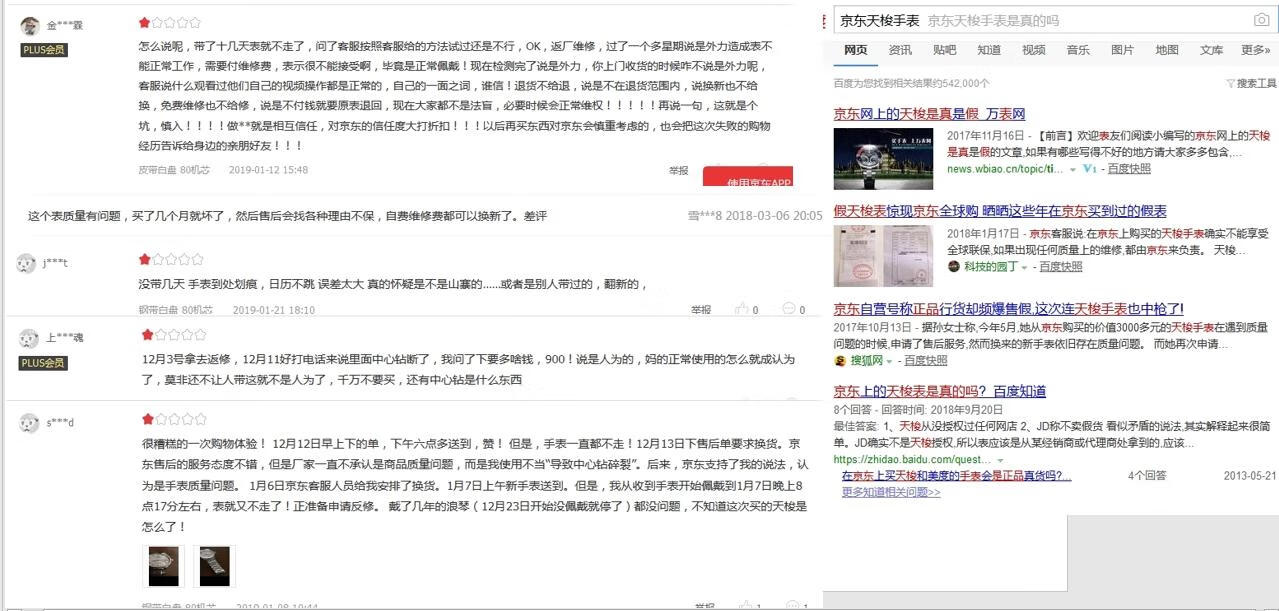This screenshot has width=1279, height=611.
Task: Switch to the 资讯 tab
Action: [x=900, y=50]
